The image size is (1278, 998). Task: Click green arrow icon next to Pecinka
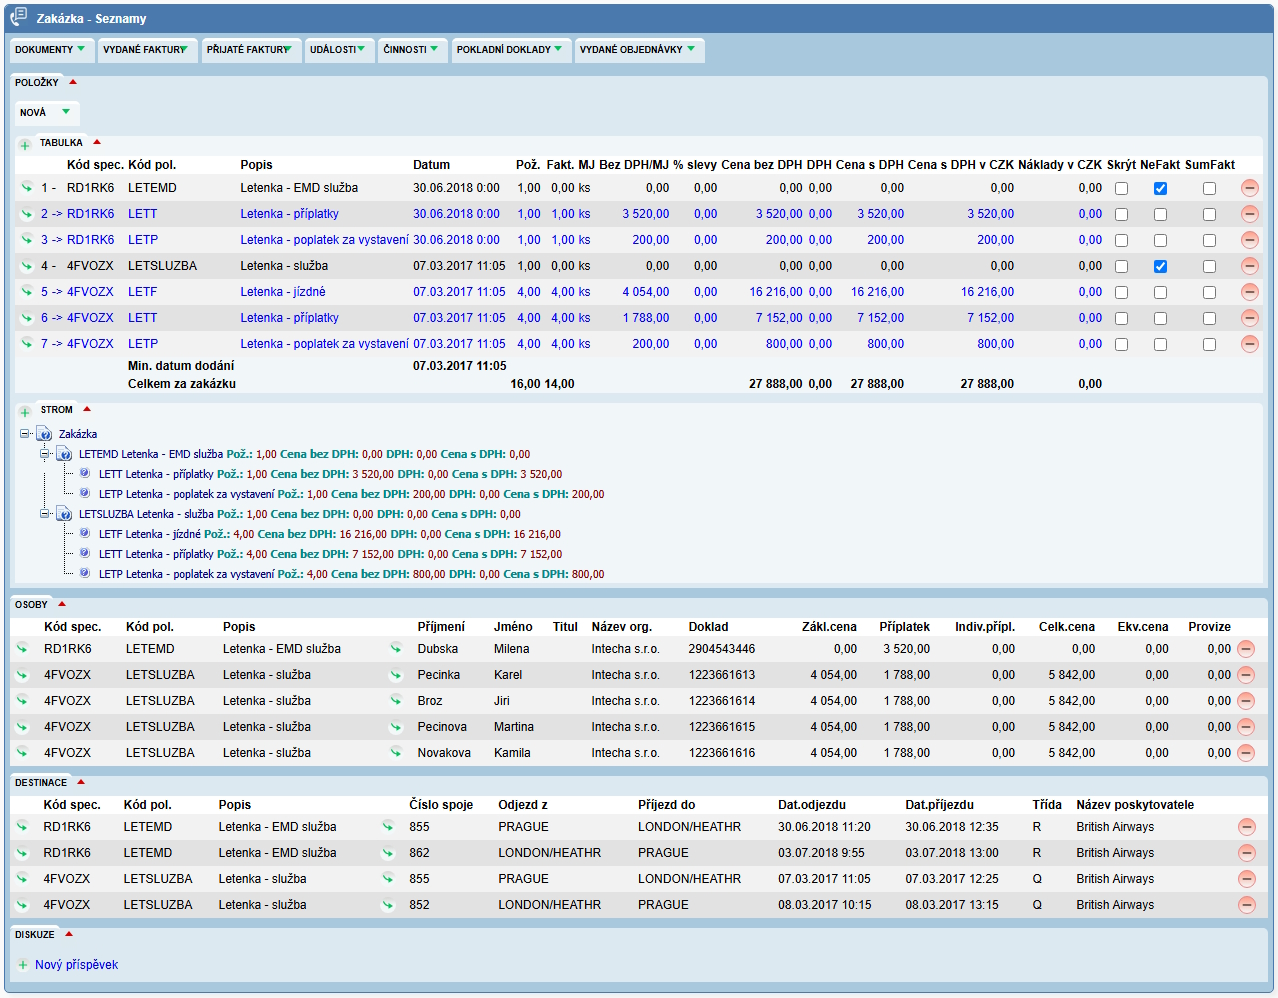click(396, 675)
